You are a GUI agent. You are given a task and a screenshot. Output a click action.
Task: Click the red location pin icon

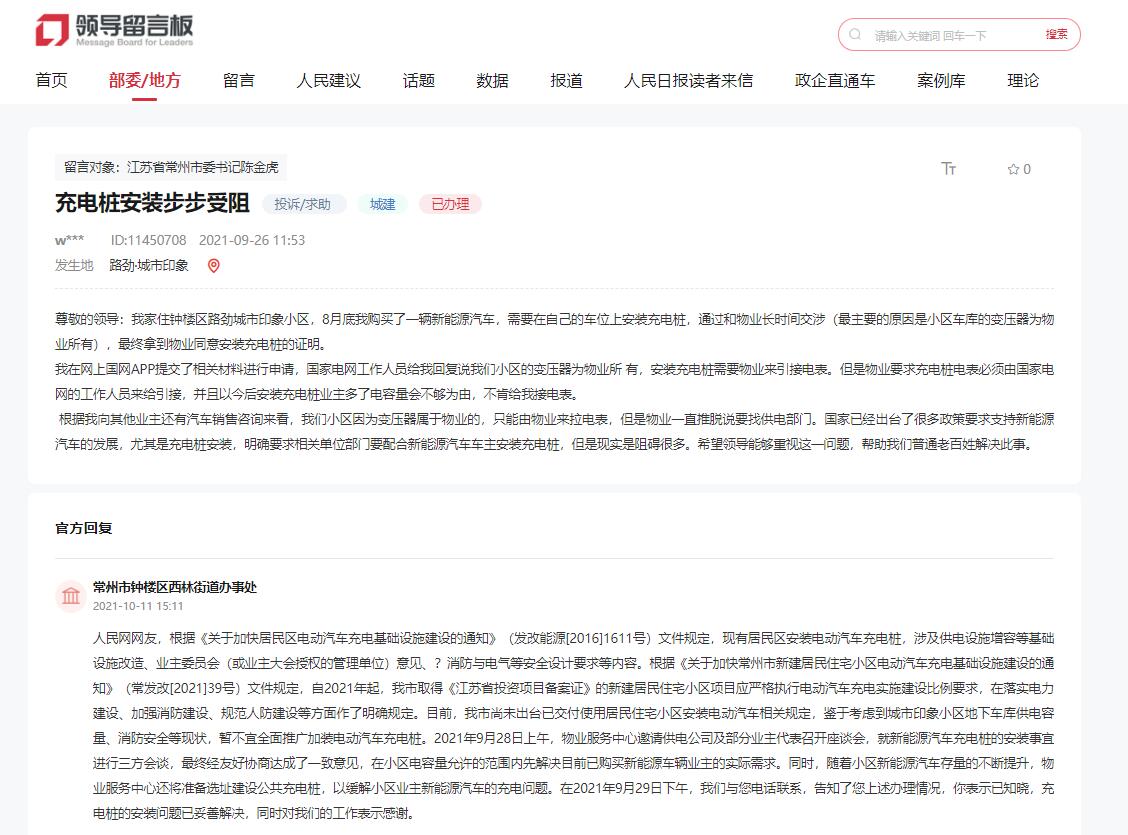point(213,265)
